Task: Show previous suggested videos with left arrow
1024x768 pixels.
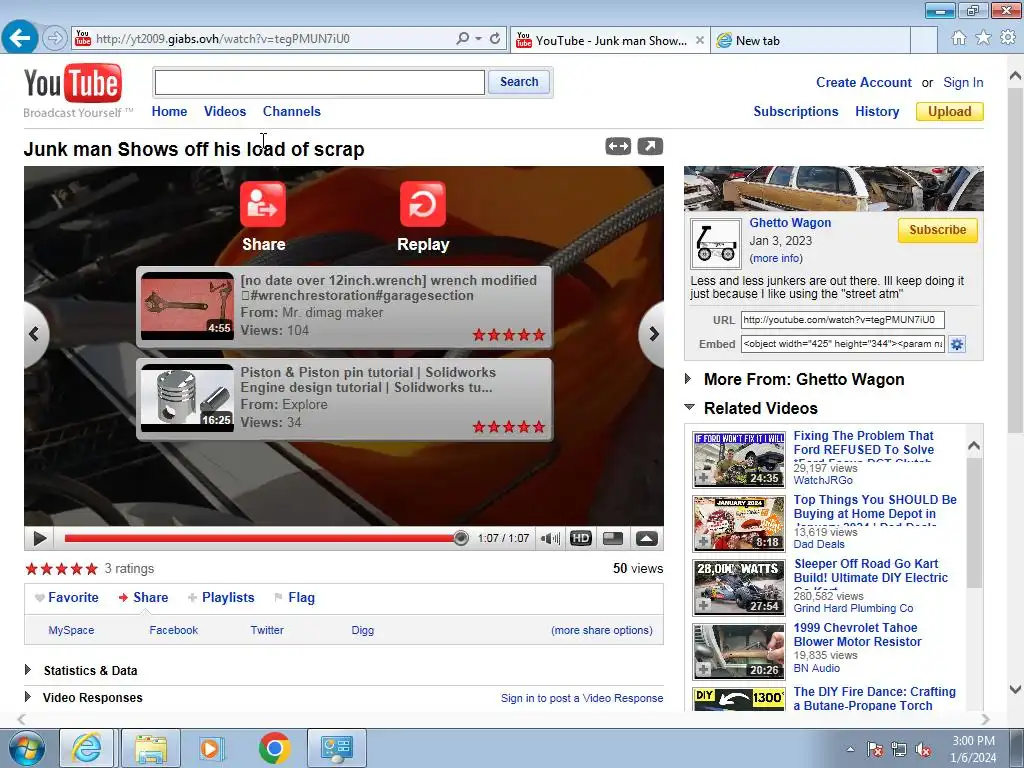Action: click(35, 334)
